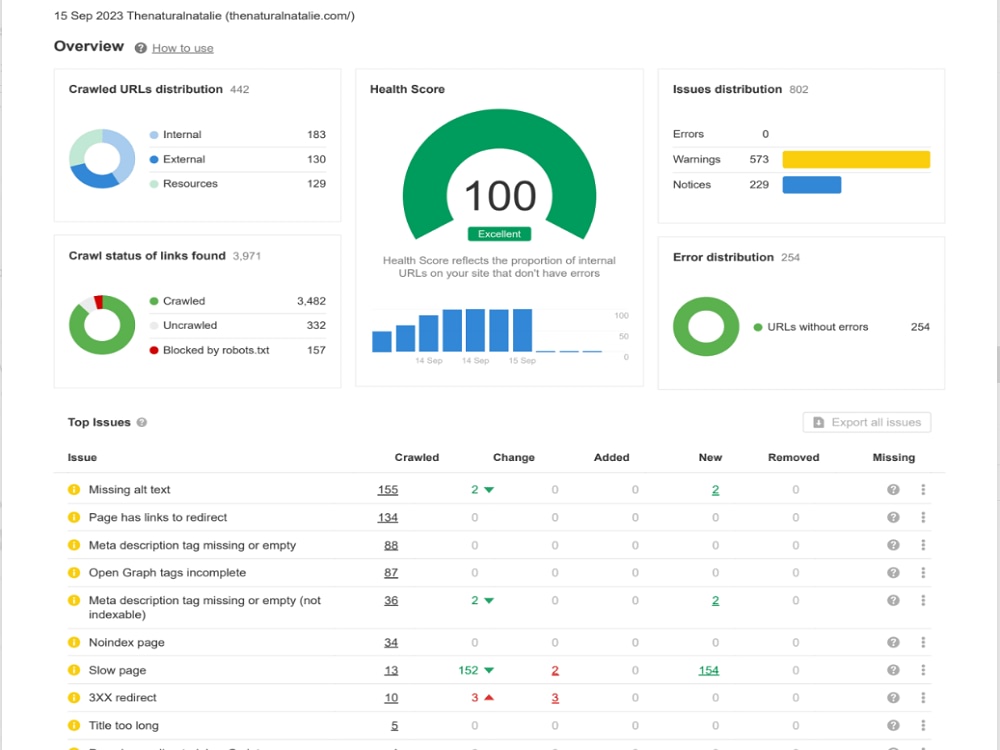Open crawled count 88 link
Viewport: 1000px width, 750px height.
391,545
